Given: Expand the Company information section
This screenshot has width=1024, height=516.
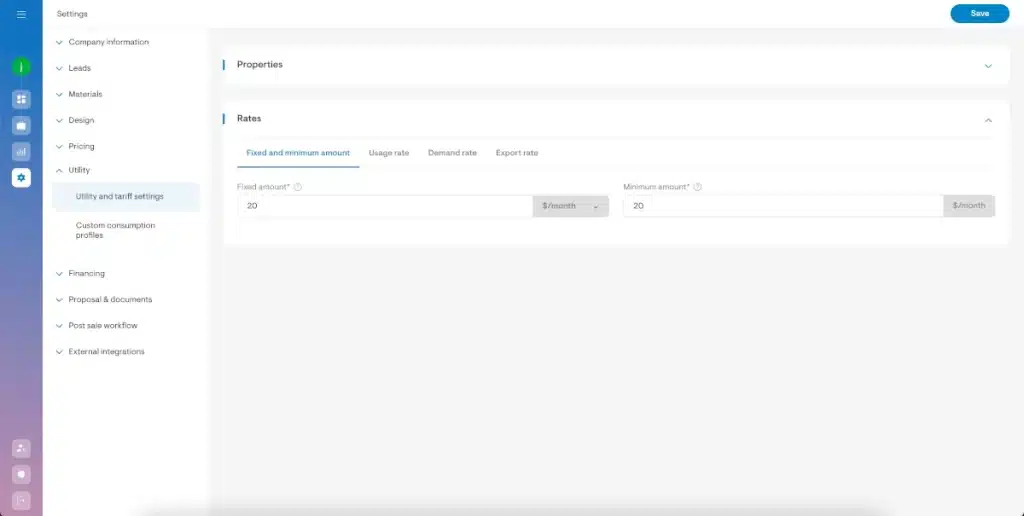Looking at the screenshot, I should click(x=103, y=42).
